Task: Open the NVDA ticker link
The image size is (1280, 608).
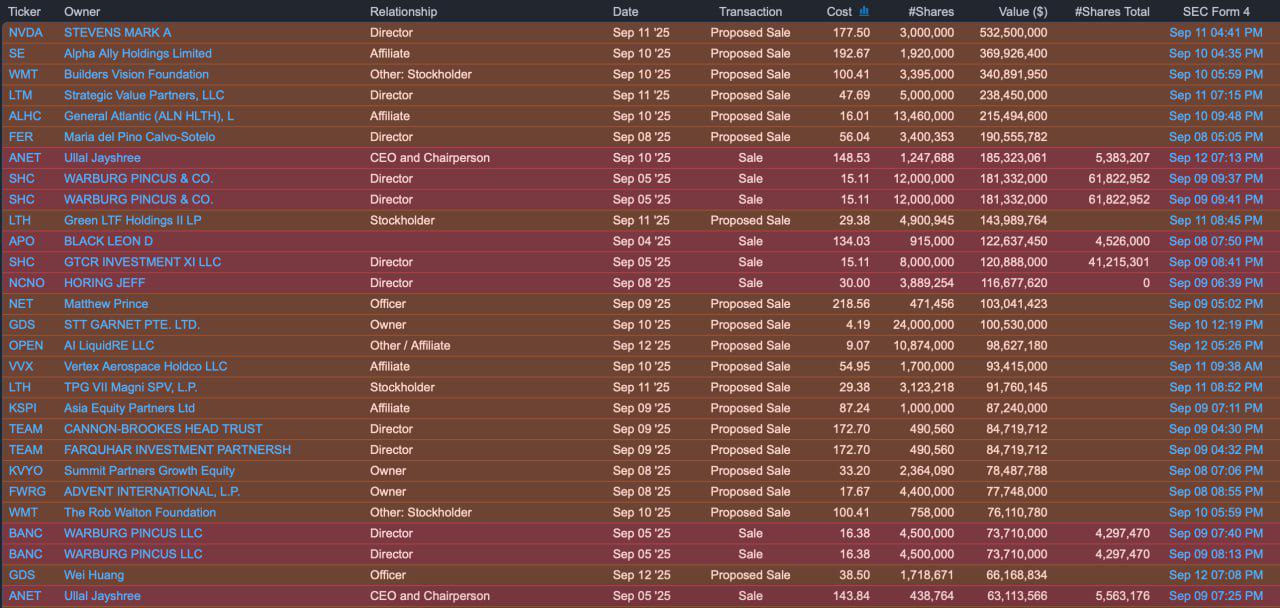Action: pyautogui.click(x=25, y=33)
